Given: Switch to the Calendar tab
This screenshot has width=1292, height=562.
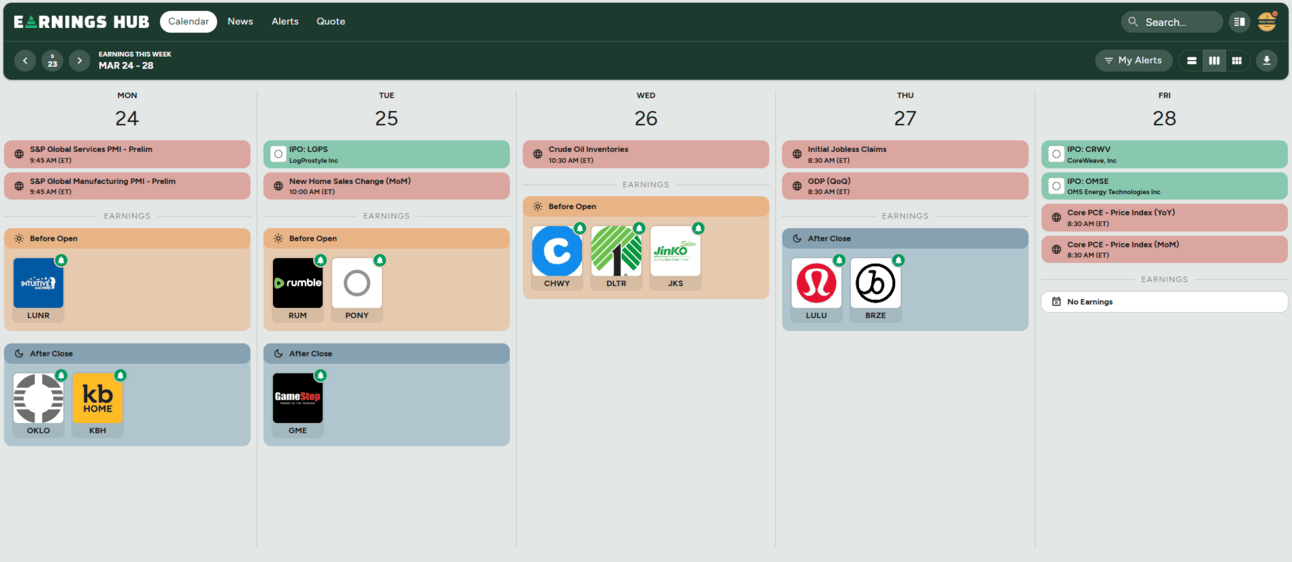Looking at the screenshot, I should tap(188, 21).
